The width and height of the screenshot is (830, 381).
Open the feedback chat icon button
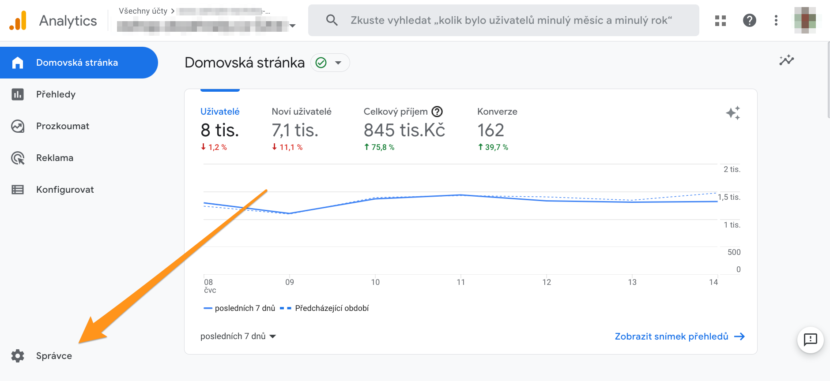click(x=810, y=339)
